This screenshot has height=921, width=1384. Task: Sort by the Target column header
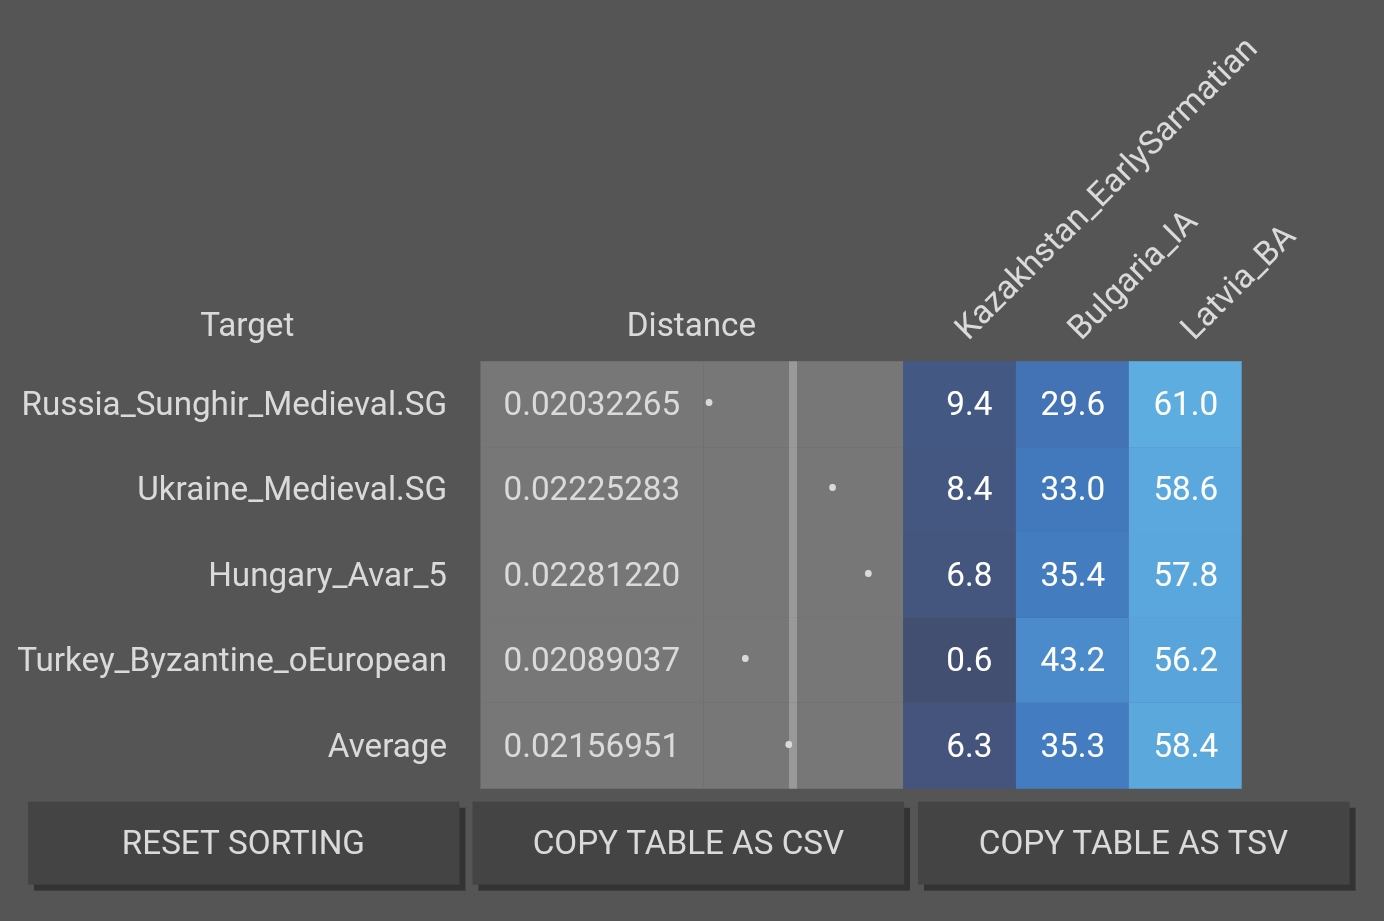[247, 325]
